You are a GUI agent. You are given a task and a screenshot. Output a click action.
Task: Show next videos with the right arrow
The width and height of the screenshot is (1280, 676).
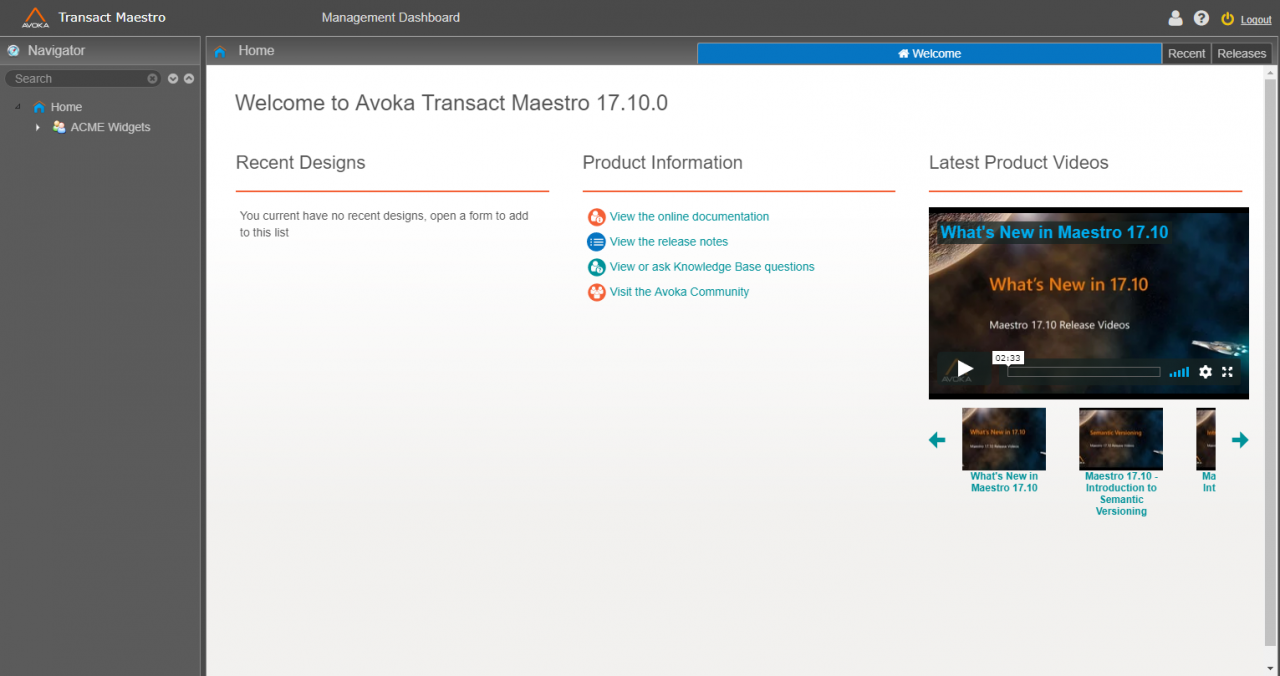[x=1240, y=439]
